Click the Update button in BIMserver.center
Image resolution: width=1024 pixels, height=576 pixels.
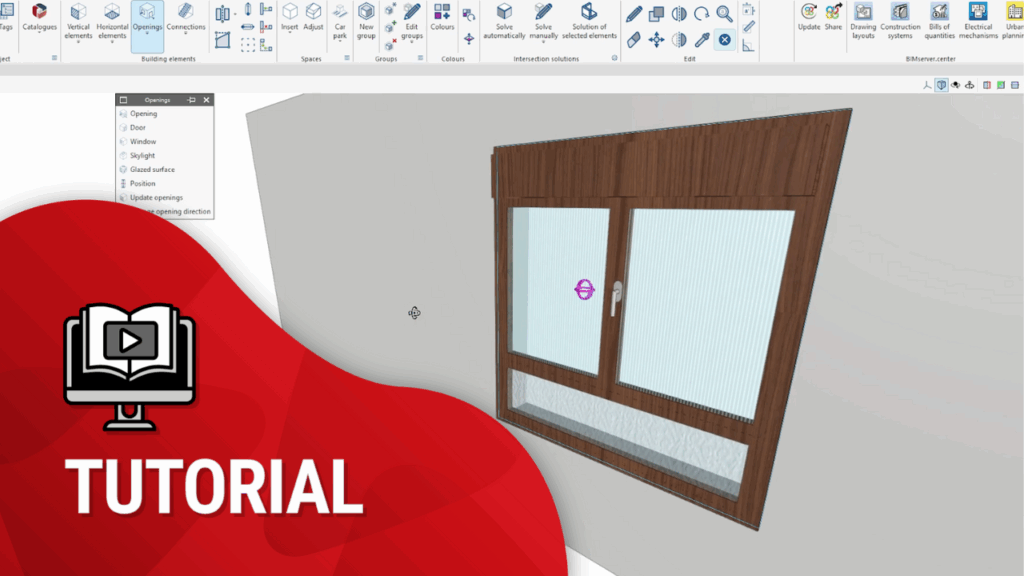809,18
